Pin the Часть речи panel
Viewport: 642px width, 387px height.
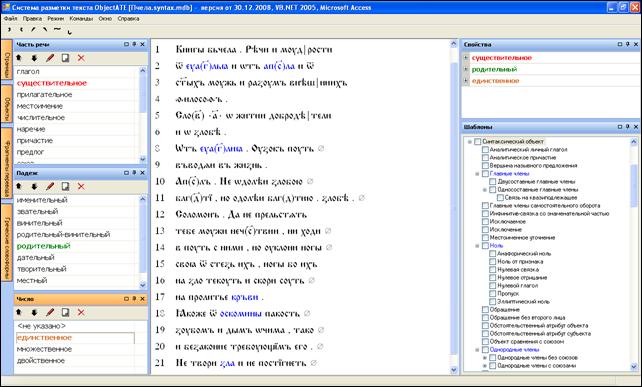(x=134, y=44)
